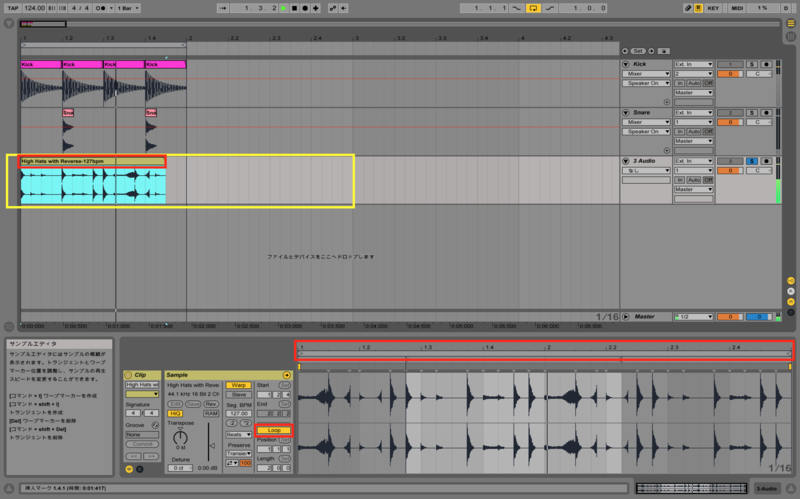Open the Beats warp mode dropdown
This screenshot has width=800, height=499.
point(238,435)
